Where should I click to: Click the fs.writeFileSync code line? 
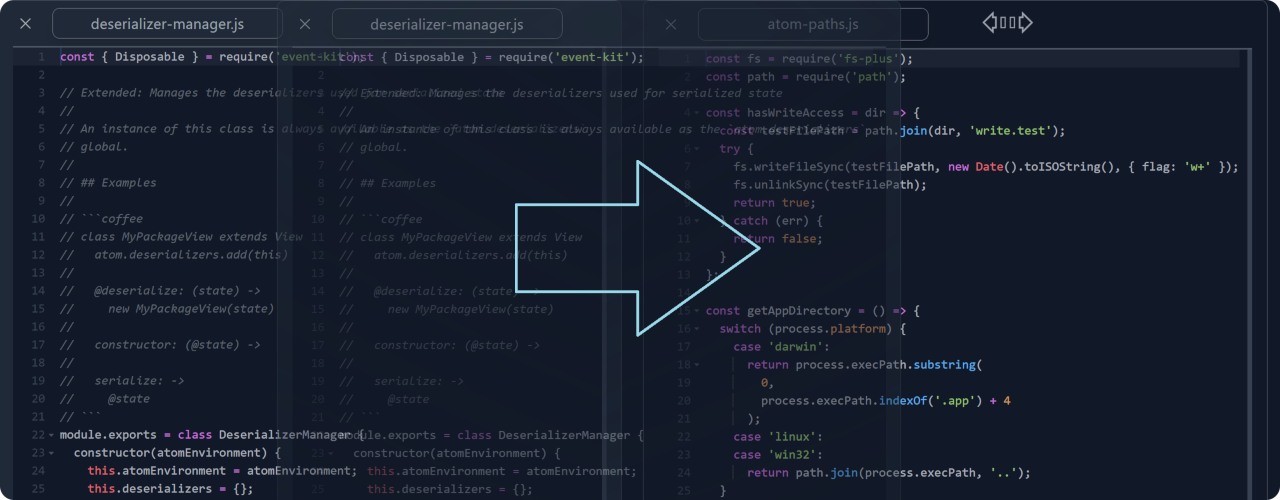point(985,167)
